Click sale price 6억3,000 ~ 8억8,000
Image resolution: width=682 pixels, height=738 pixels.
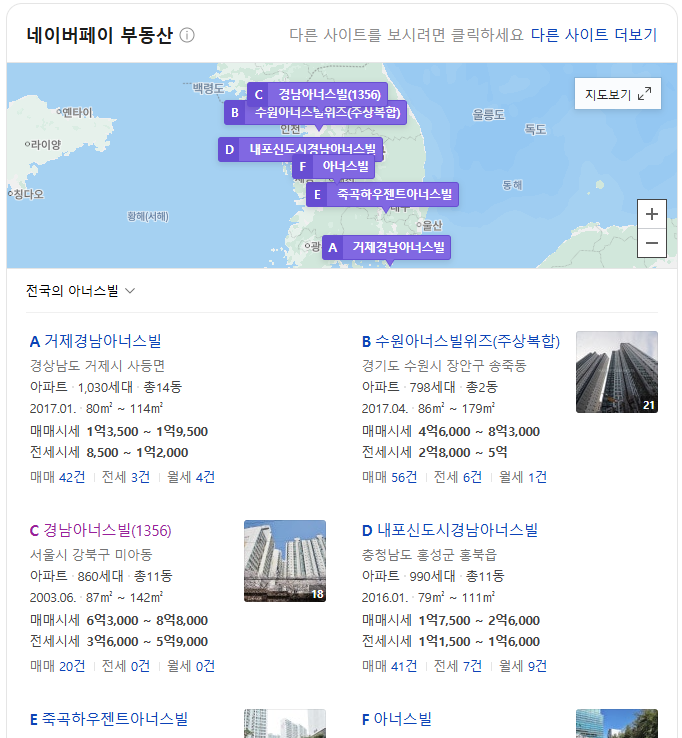[147, 620]
